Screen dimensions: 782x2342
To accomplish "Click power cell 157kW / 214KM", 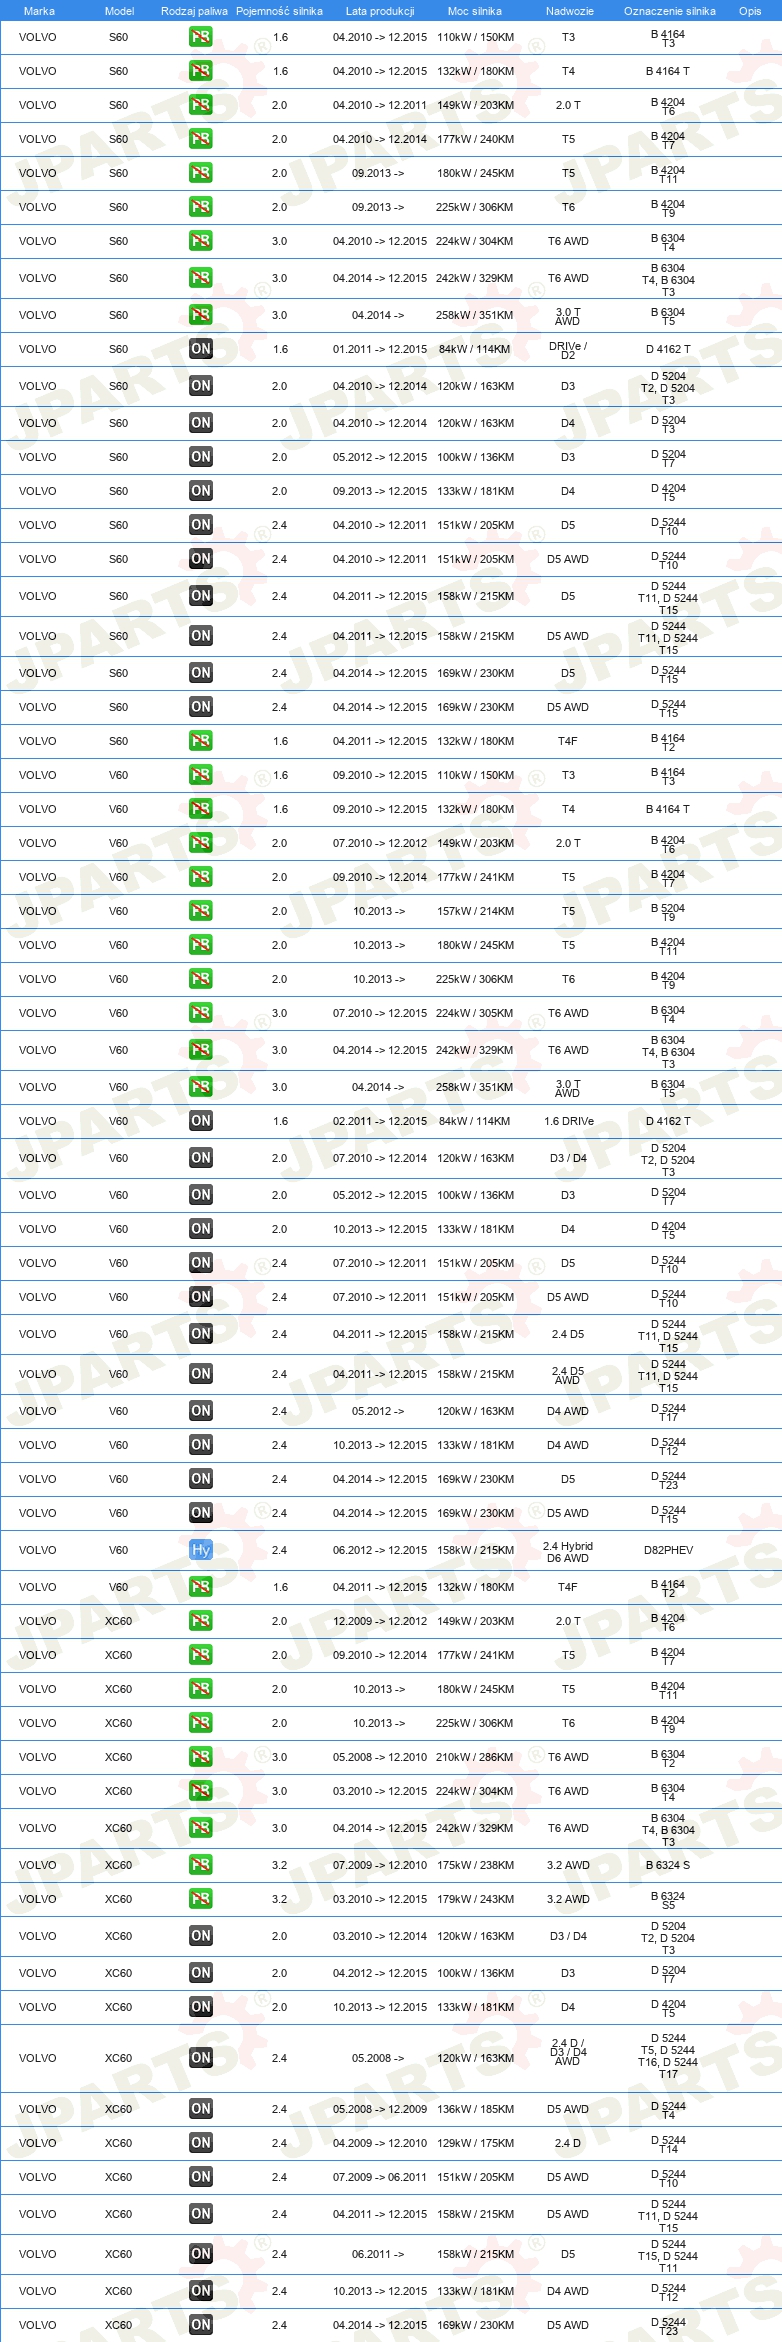I will click(475, 911).
